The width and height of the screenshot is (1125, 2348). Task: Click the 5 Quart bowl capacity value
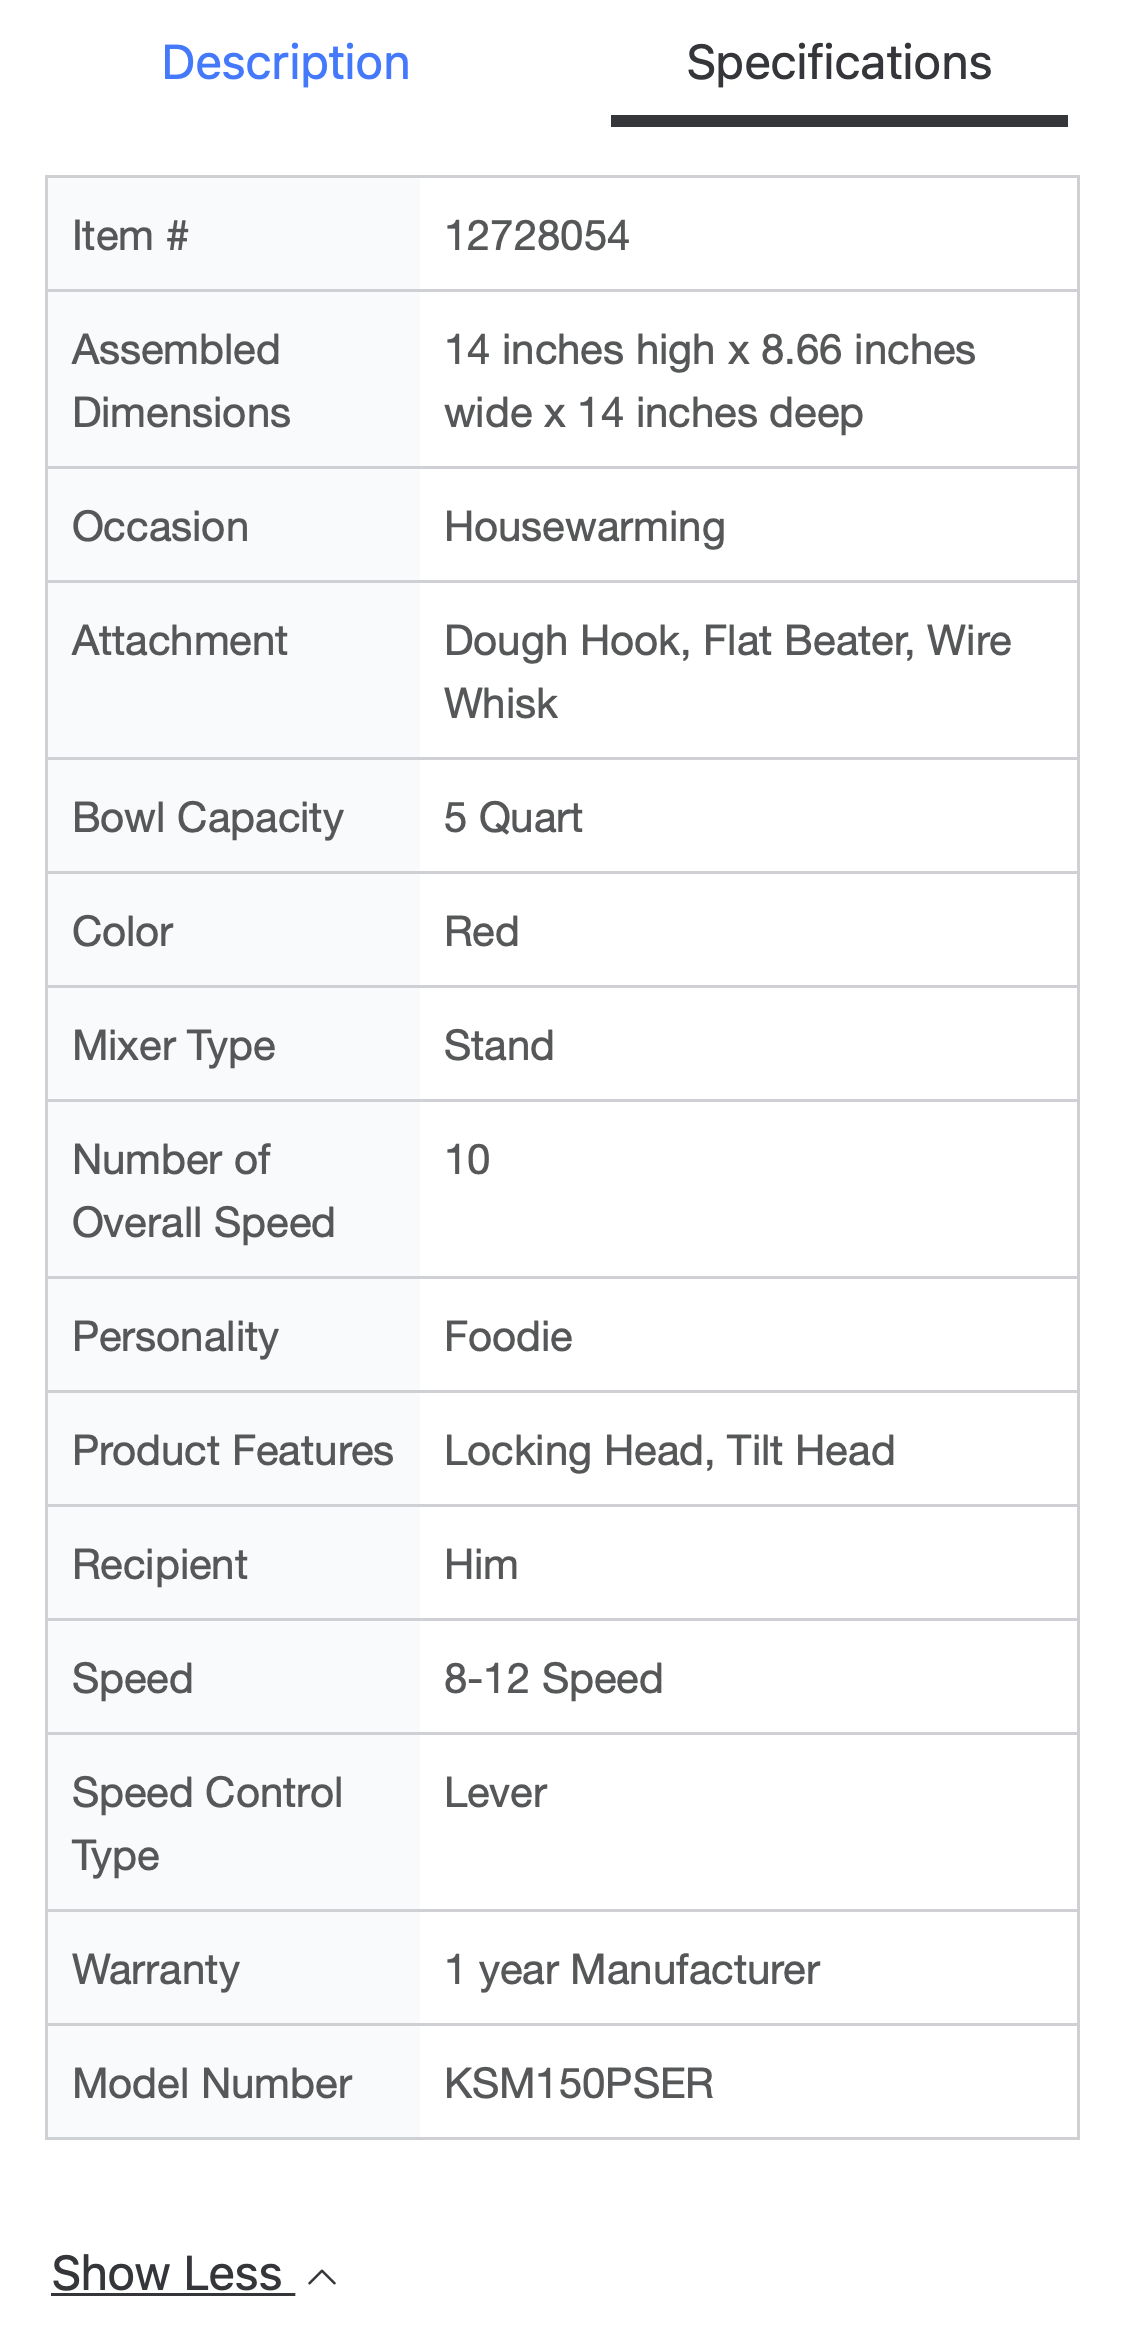513,818
